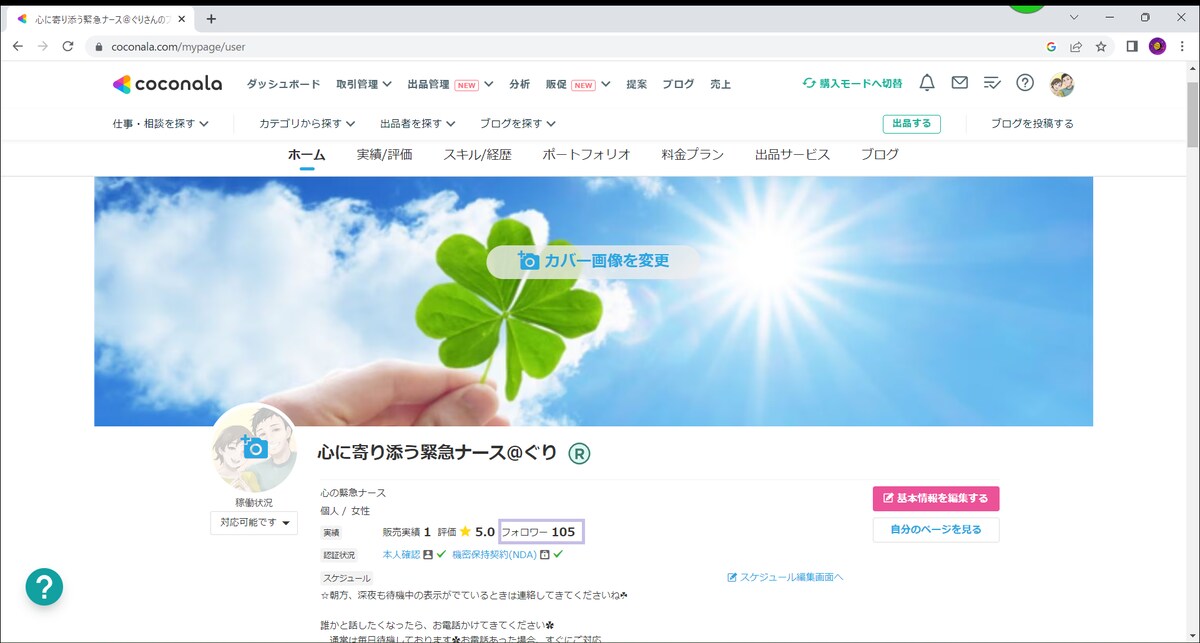Click the 機密保持契約(NDA) link
Image resolution: width=1200 pixels, height=643 pixels.
[495, 554]
